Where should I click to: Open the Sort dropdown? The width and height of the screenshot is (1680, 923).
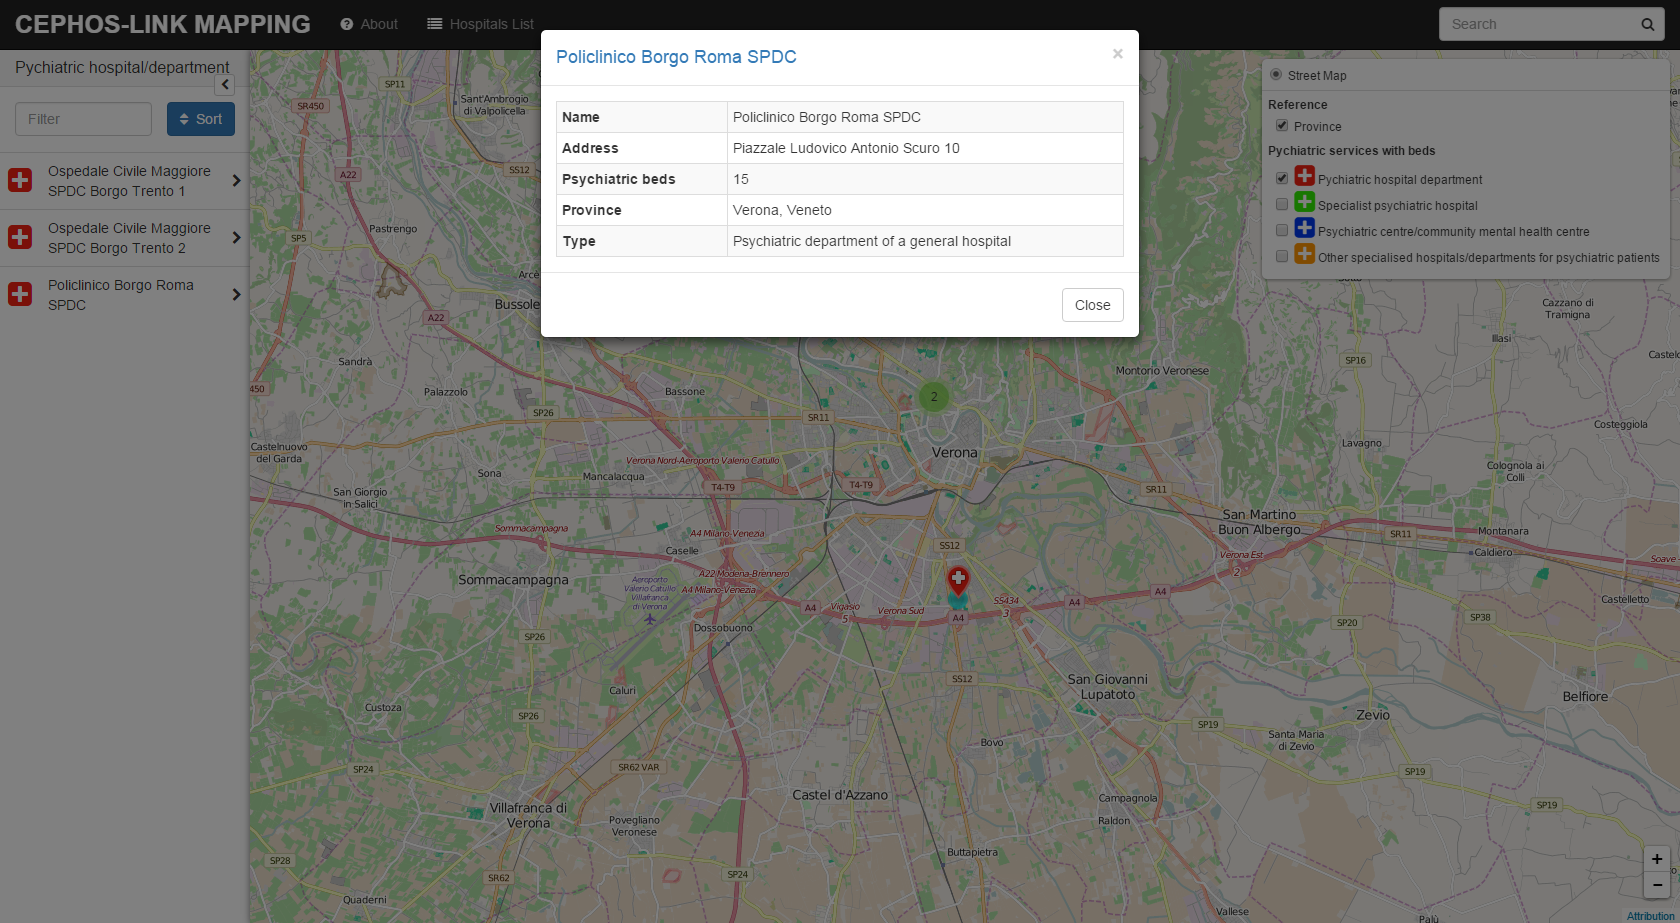[x=201, y=119]
